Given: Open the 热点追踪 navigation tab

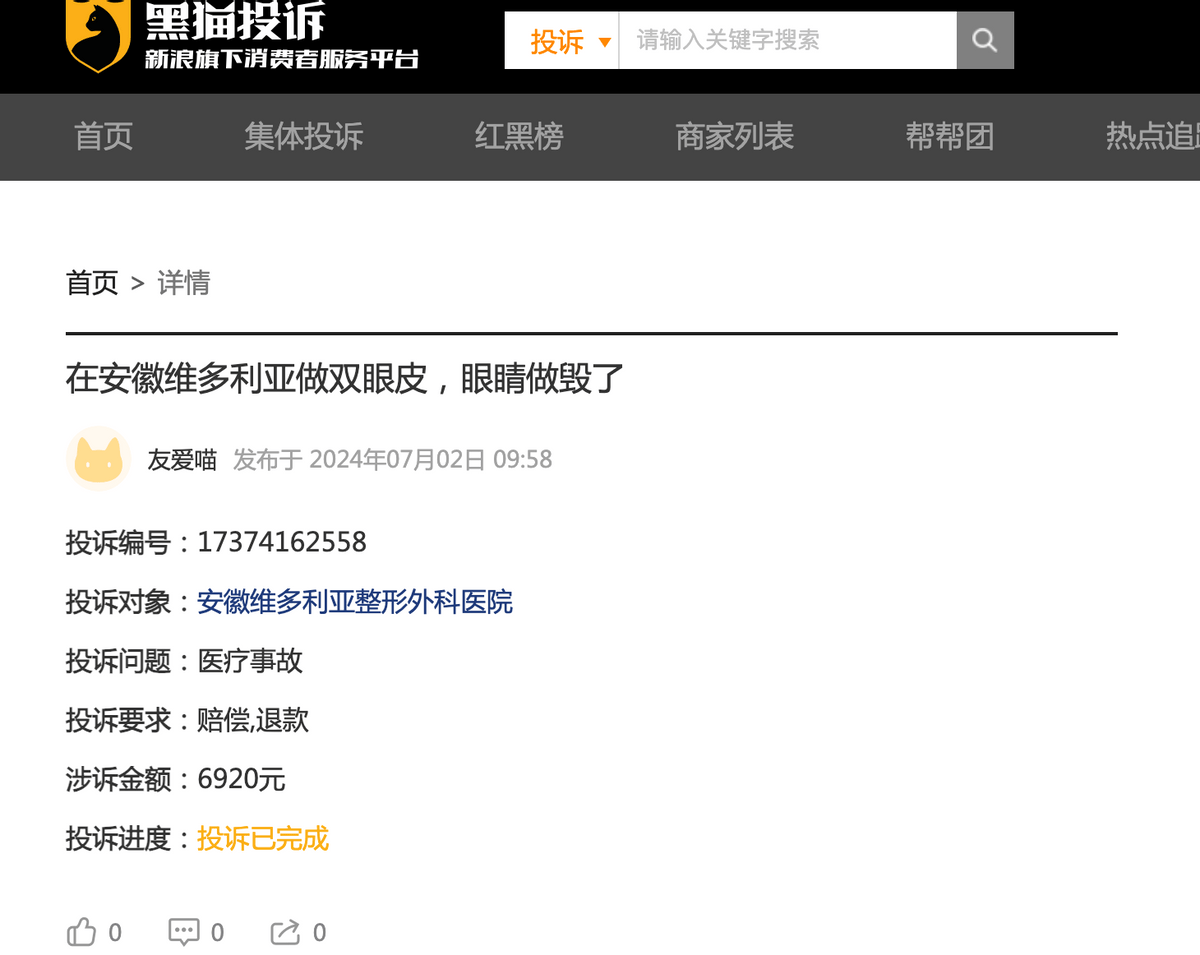Looking at the screenshot, I should click(x=1152, y=136).
